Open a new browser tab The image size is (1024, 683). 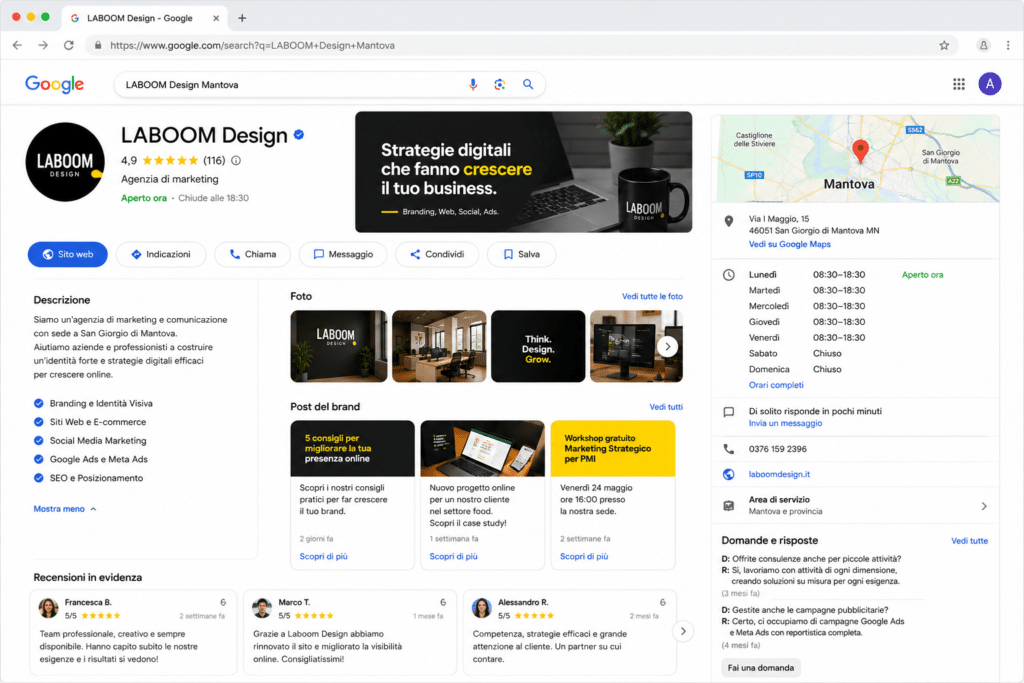(x=242, y=18)
